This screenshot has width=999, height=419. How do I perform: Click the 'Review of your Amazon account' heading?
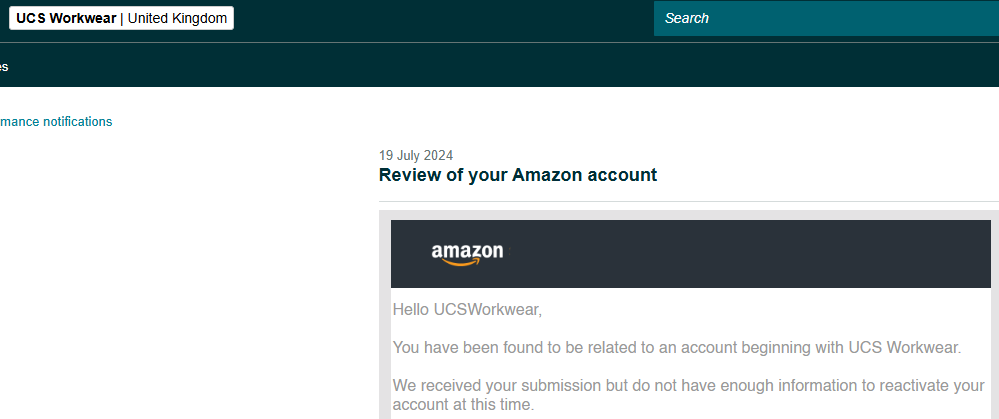tap(517, 175)
